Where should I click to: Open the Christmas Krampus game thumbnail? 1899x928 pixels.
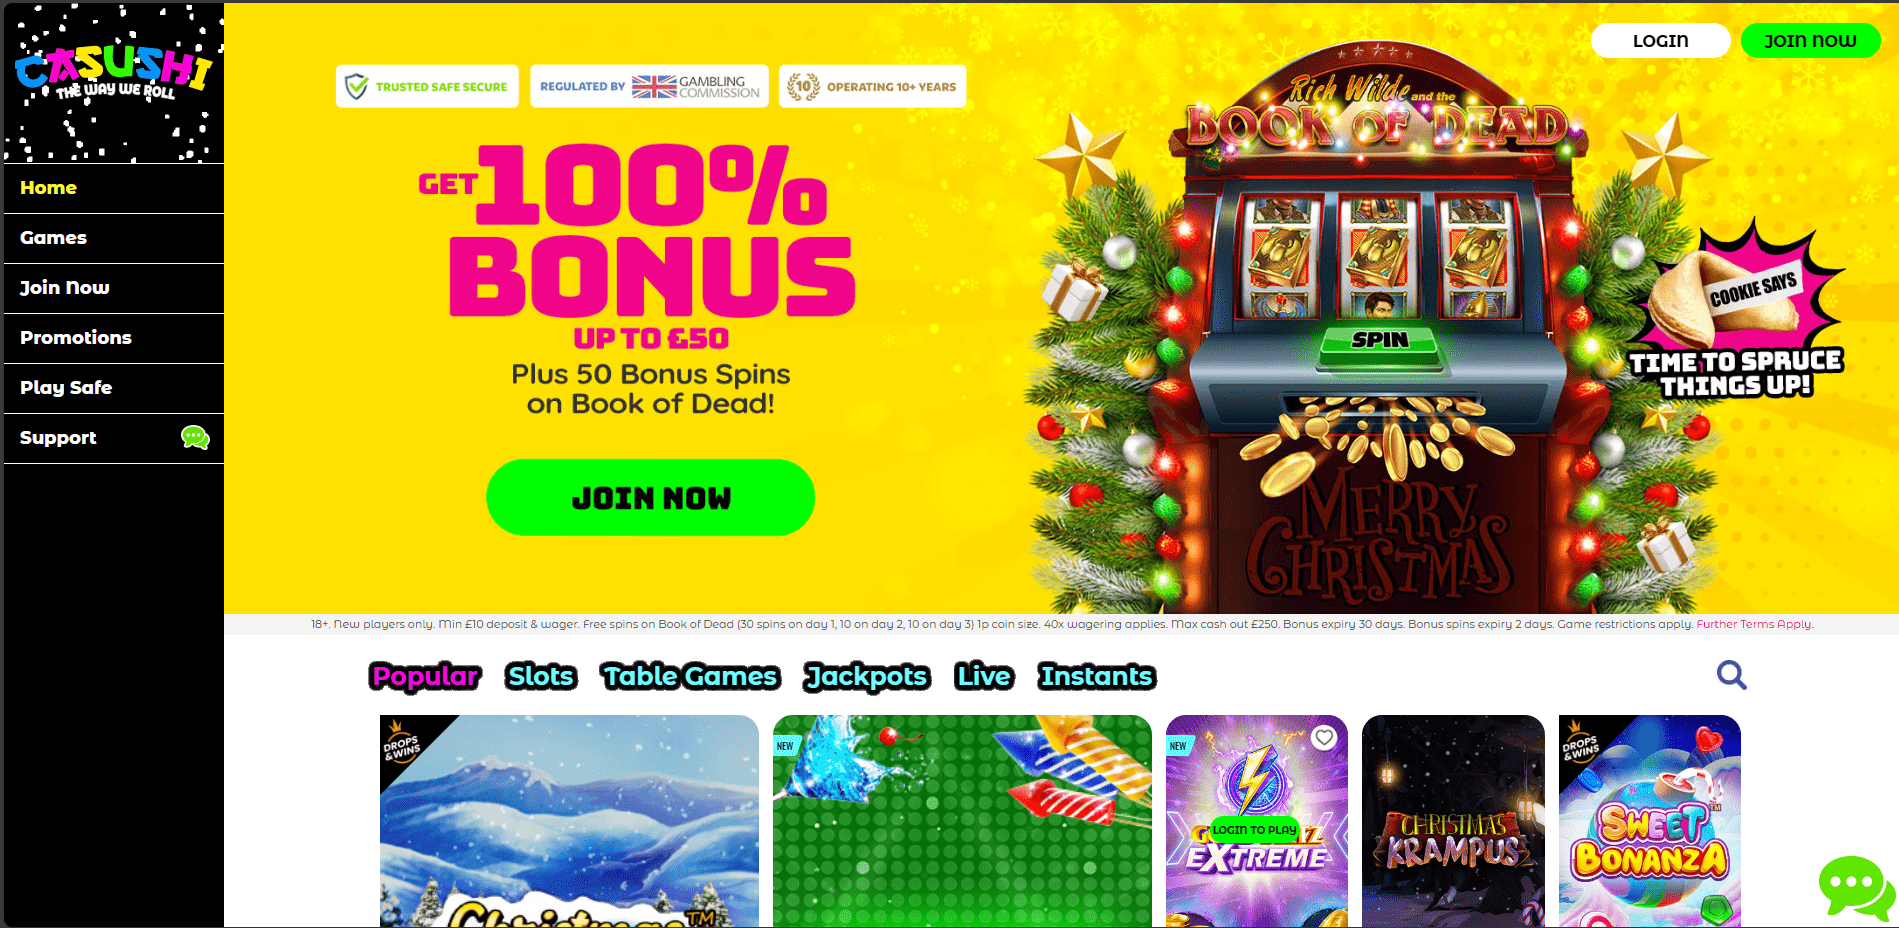tap(1453, 821)
